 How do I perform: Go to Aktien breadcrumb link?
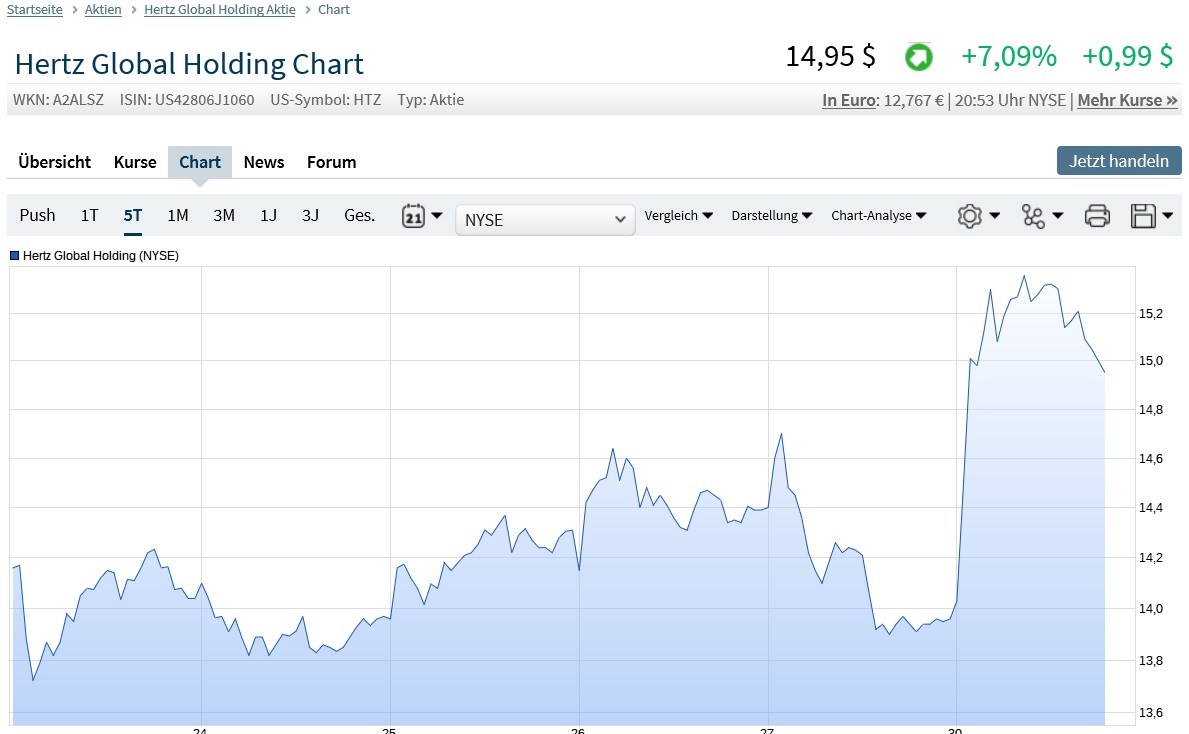click(103, 9)
